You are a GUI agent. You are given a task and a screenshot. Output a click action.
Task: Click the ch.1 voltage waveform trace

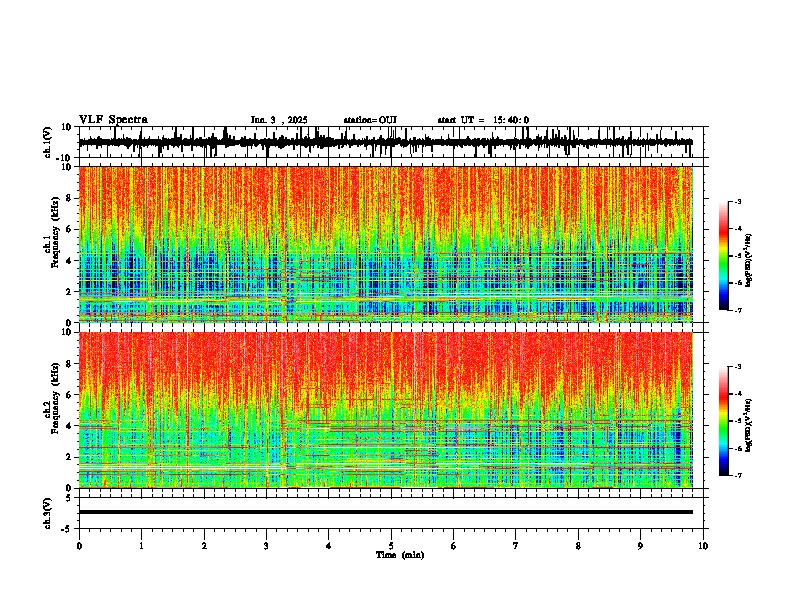tap(386, 142)
